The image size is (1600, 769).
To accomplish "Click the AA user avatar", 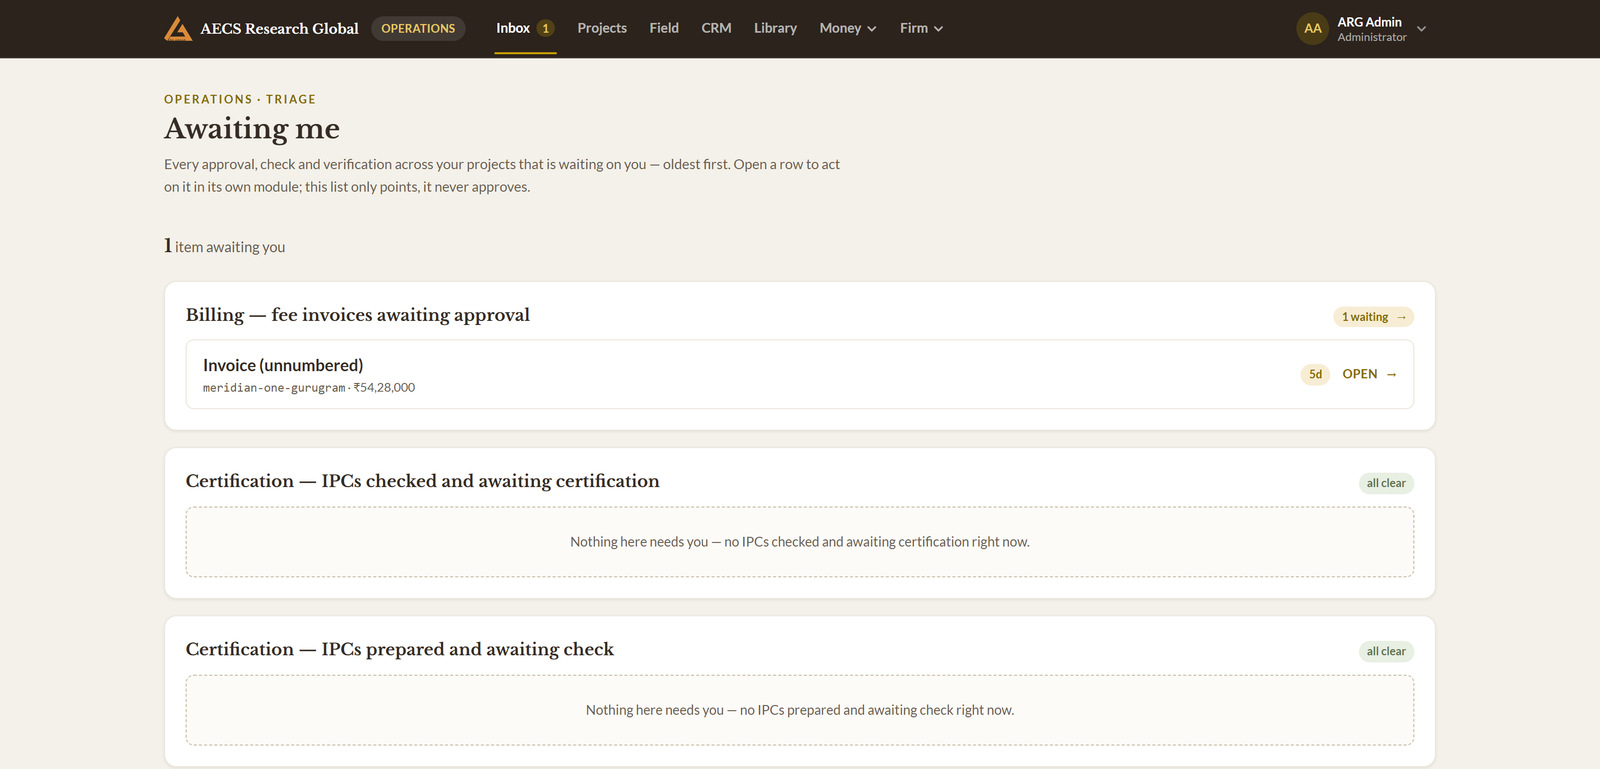I will click(x=1312, y=29).
